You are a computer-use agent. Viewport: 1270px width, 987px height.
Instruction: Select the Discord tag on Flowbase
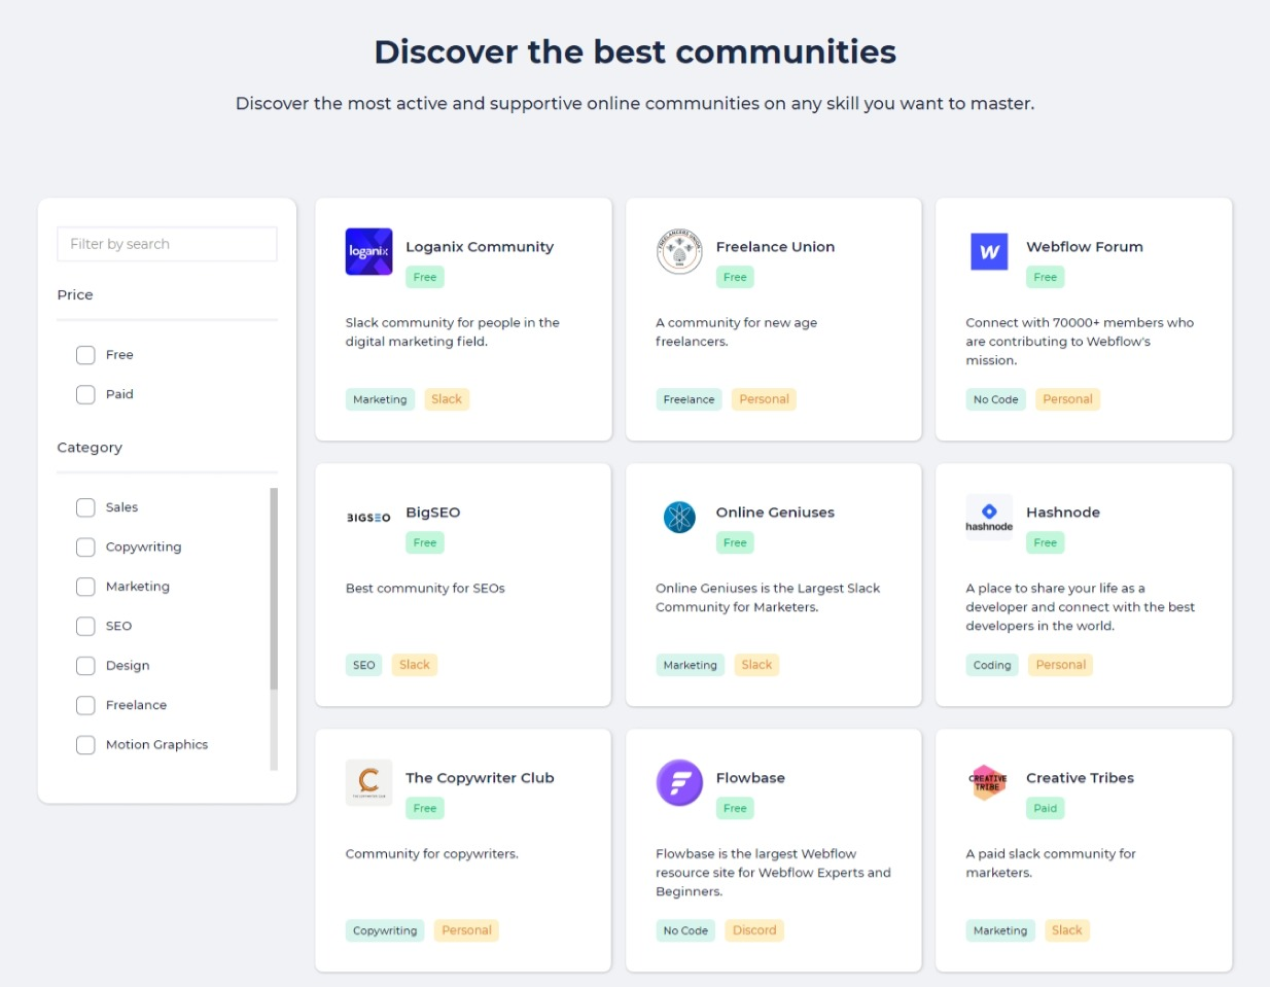pos(755,930)
